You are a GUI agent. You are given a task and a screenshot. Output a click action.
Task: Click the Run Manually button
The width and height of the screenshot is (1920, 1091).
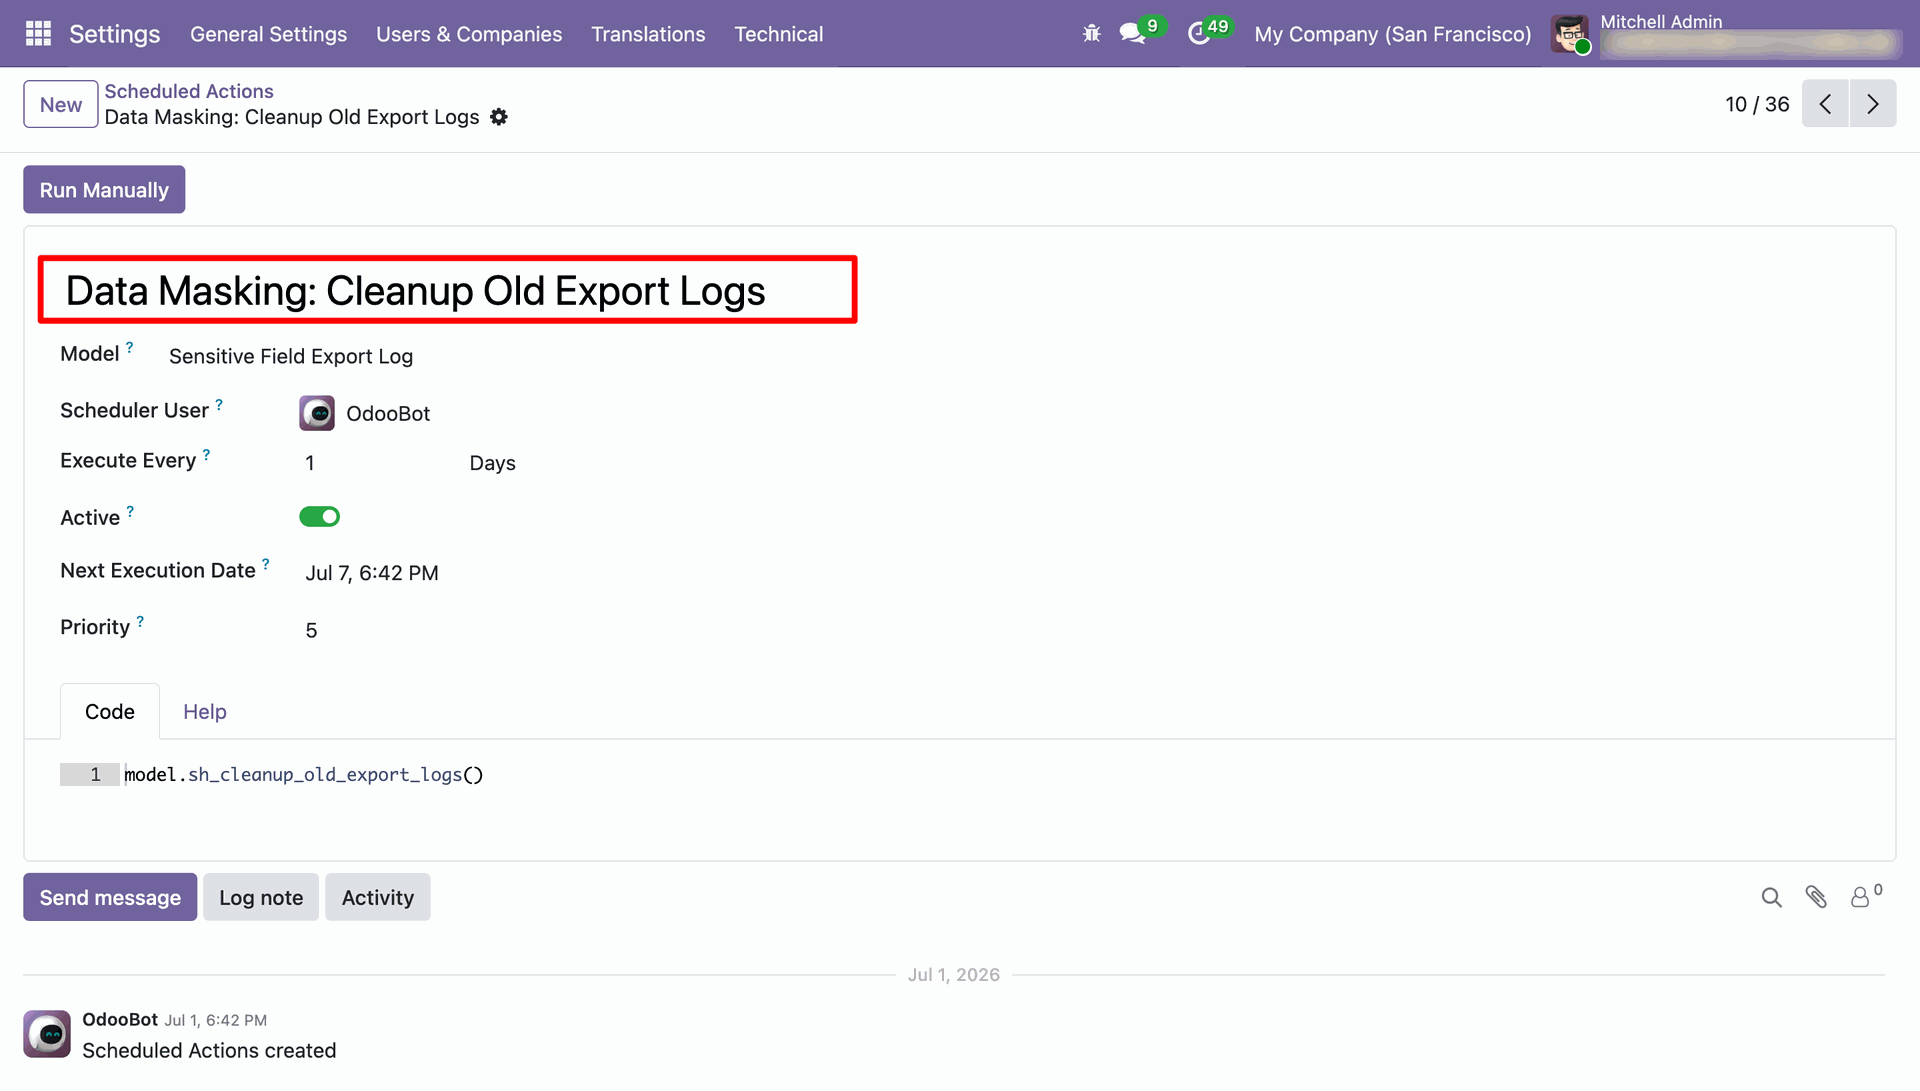(104, 190)
